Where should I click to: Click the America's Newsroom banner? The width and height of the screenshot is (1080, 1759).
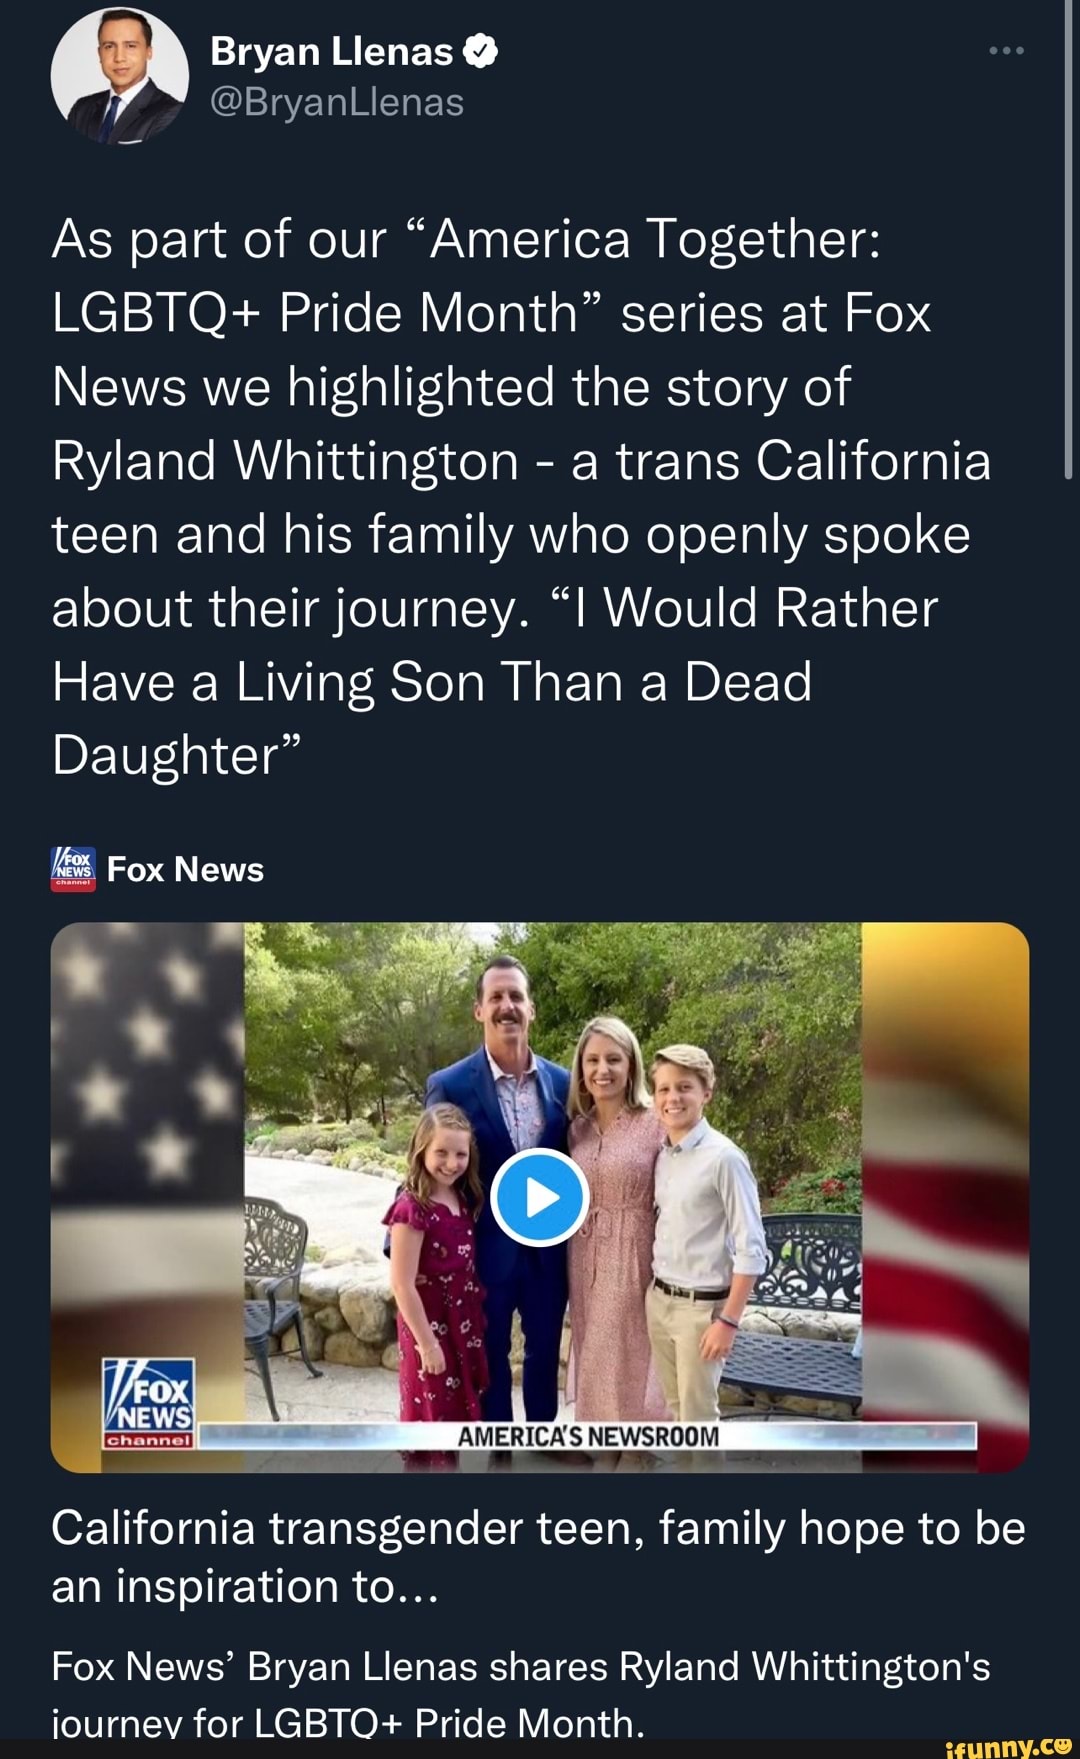(x=588, y=1437)
